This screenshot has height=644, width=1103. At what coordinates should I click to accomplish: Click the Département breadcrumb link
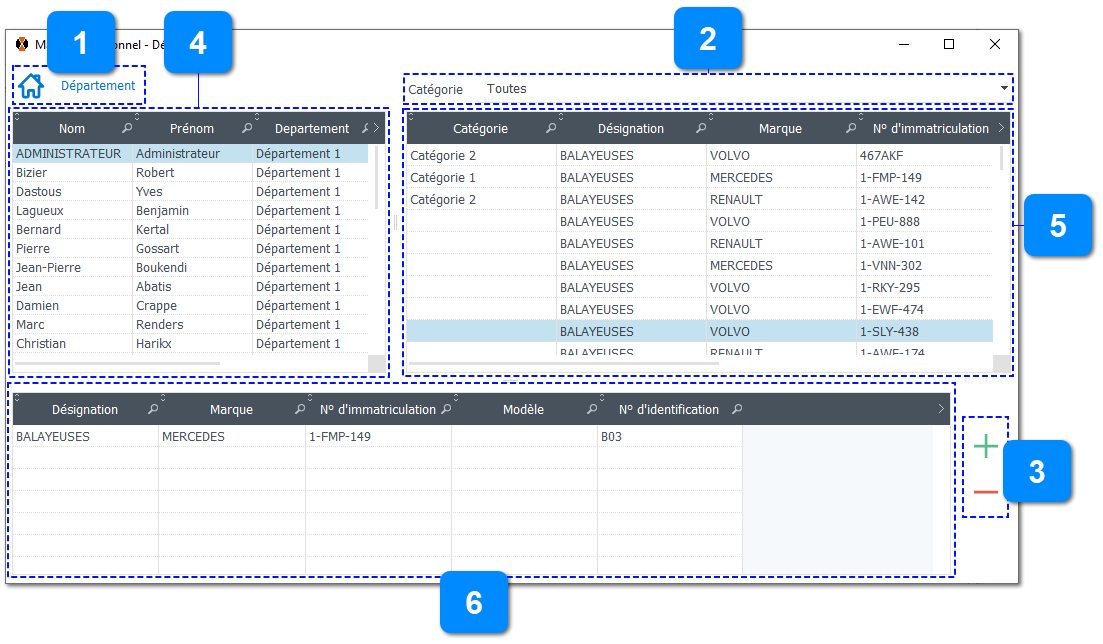pyautogui.click(x=98, y=86)
